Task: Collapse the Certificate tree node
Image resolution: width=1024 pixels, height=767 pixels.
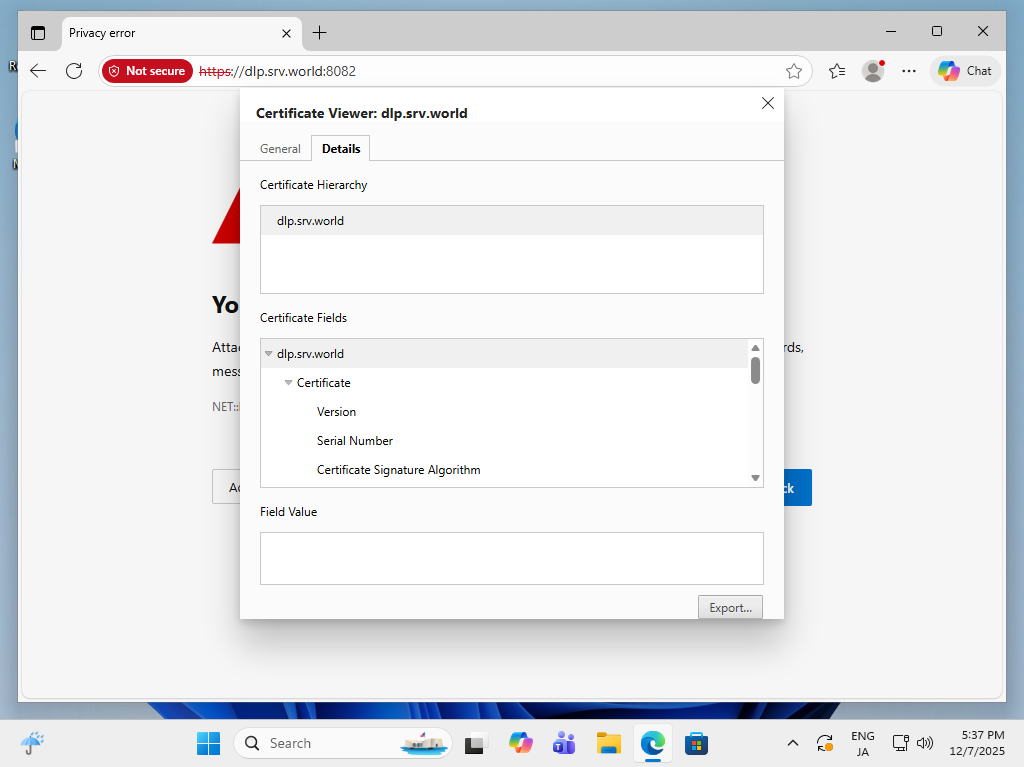Action: (288, 383)
